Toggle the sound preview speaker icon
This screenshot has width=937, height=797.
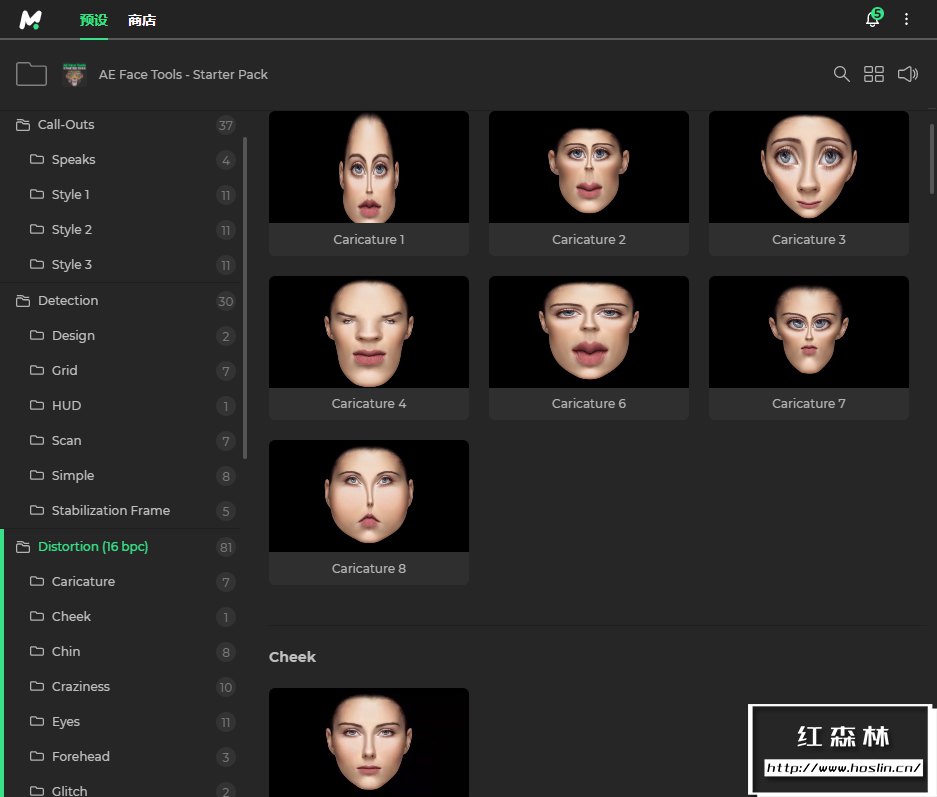[x=907, y=74]
